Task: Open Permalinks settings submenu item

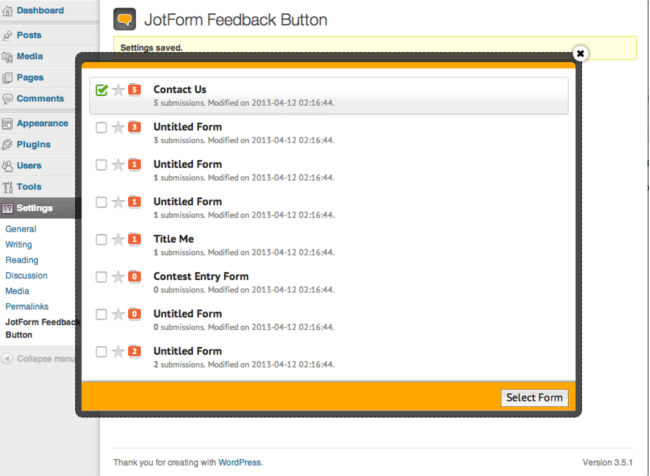Action: click(x=27, y=306)
